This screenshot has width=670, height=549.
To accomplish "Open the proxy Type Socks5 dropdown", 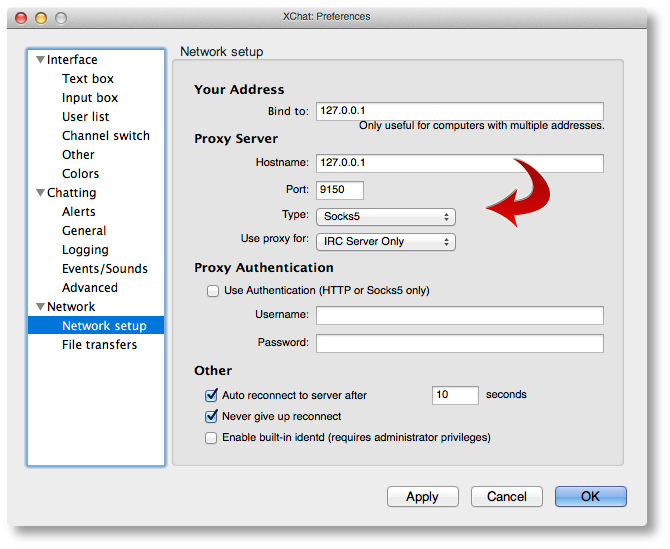I will point(386,217).
